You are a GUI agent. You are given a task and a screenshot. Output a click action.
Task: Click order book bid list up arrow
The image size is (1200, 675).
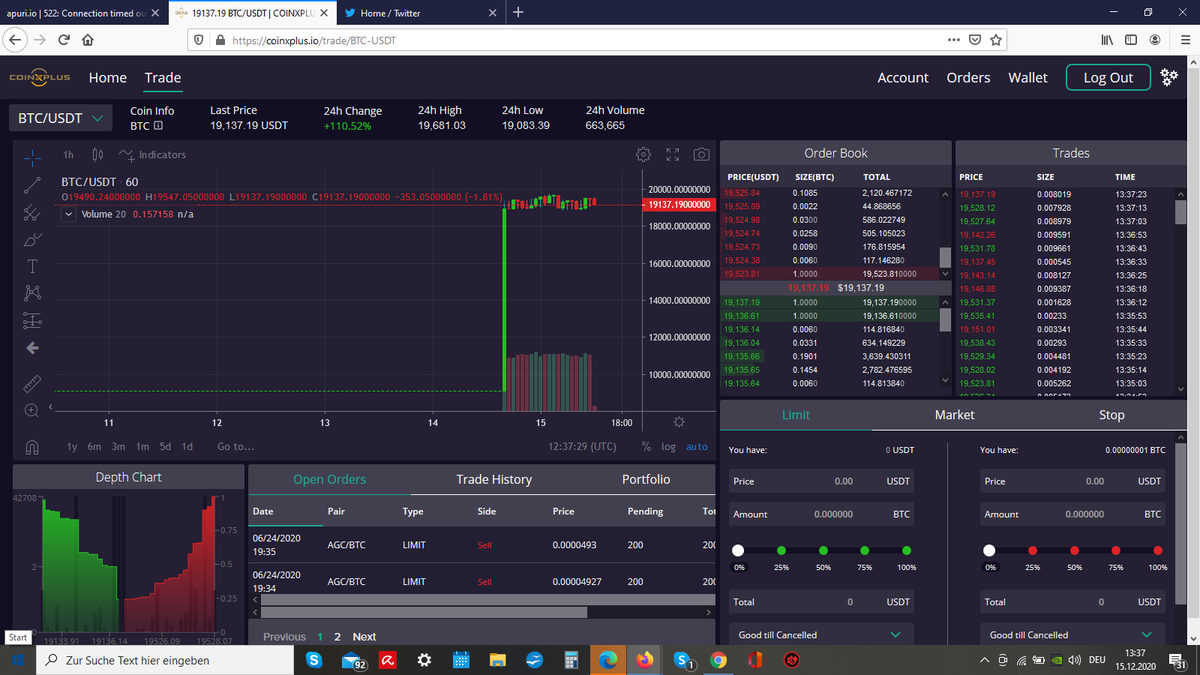point(945,302)
